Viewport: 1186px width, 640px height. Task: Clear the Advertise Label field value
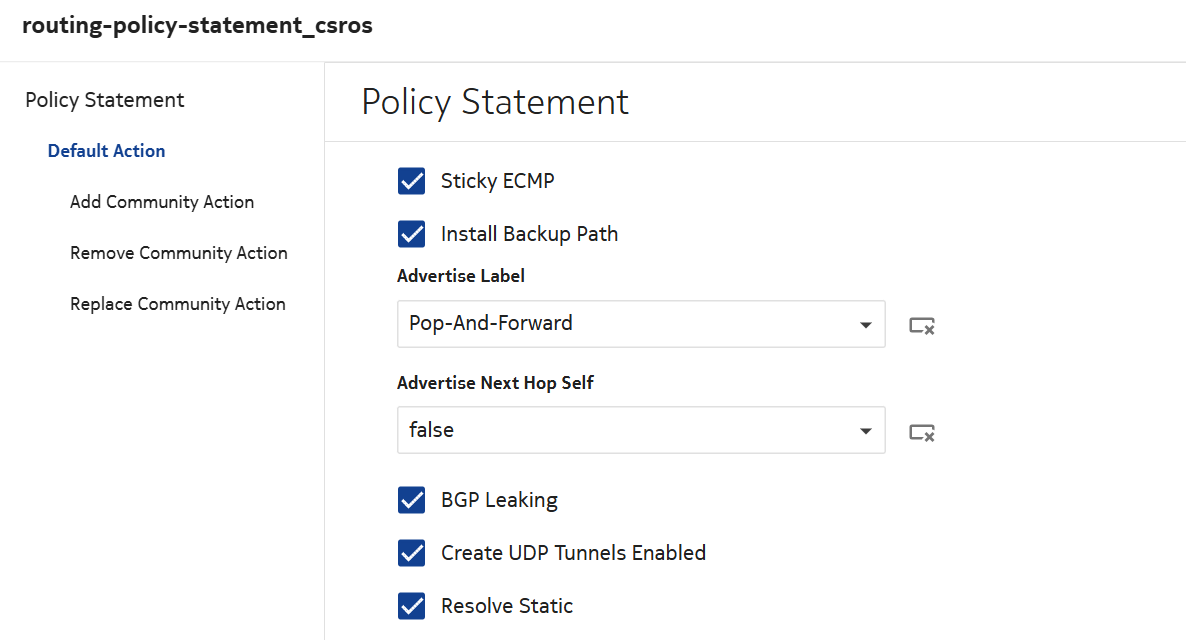point(921,325)
